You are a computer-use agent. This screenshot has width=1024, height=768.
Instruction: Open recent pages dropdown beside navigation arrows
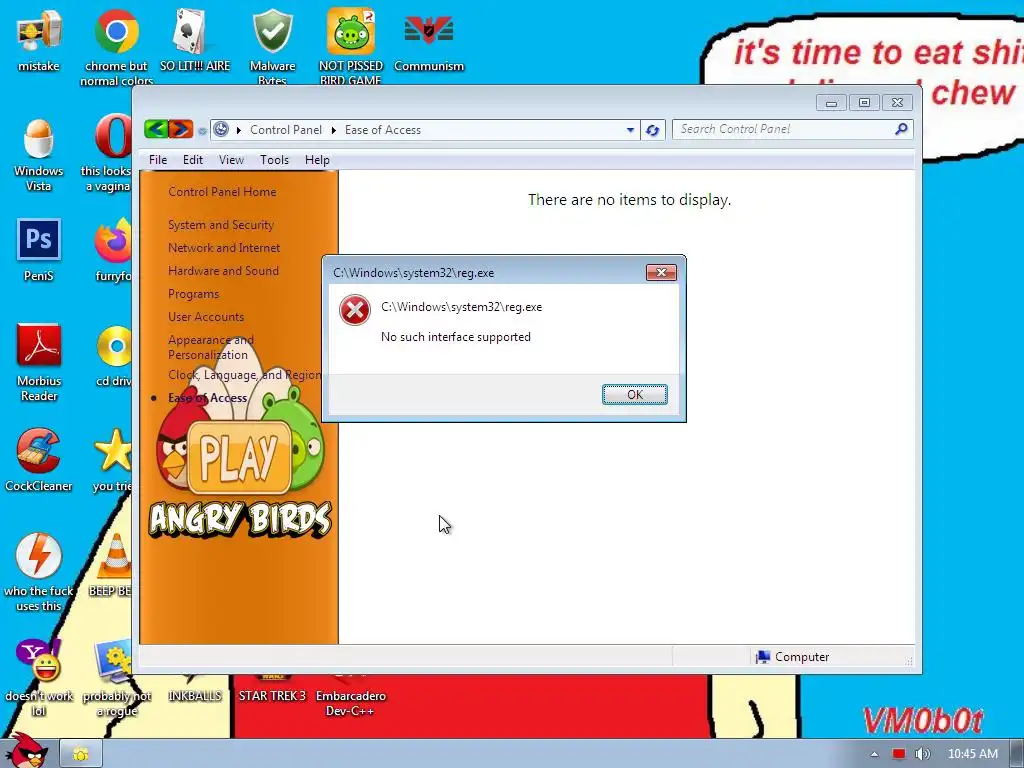[x=202, y=131]
